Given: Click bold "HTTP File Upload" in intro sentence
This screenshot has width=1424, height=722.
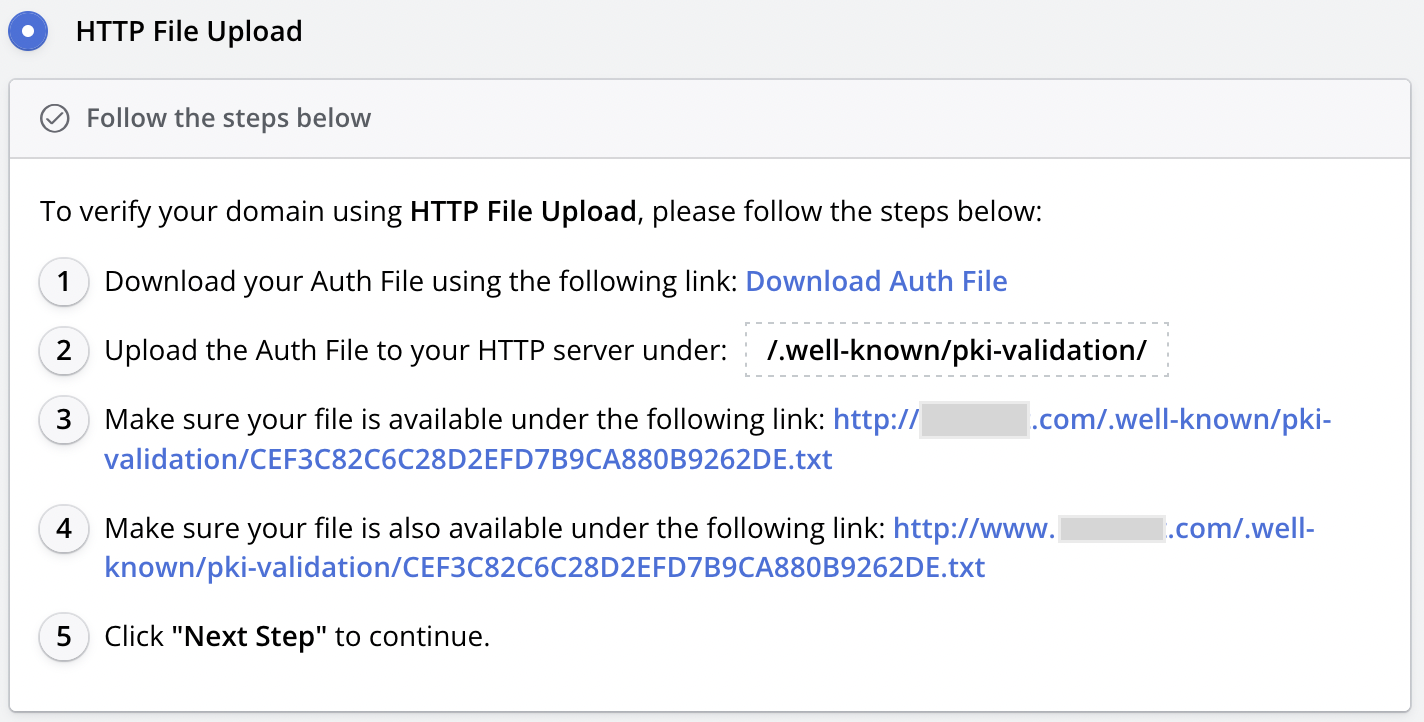Looking at the screenshot, I should [523, 212].
